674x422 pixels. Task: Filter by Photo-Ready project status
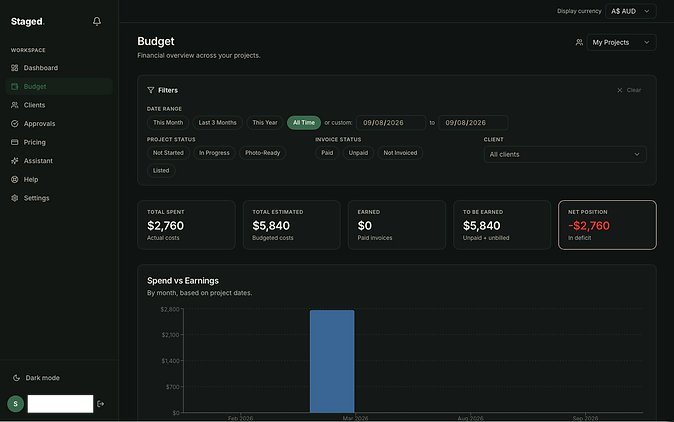(262, 153)
